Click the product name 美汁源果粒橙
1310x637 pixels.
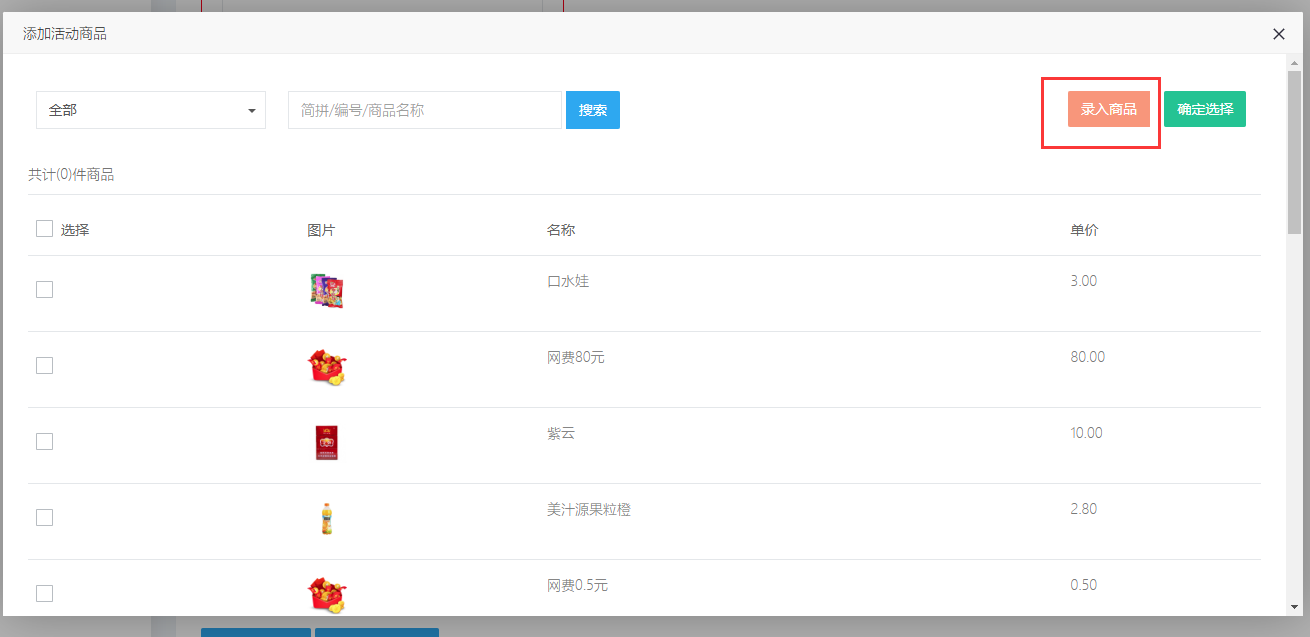589,509
